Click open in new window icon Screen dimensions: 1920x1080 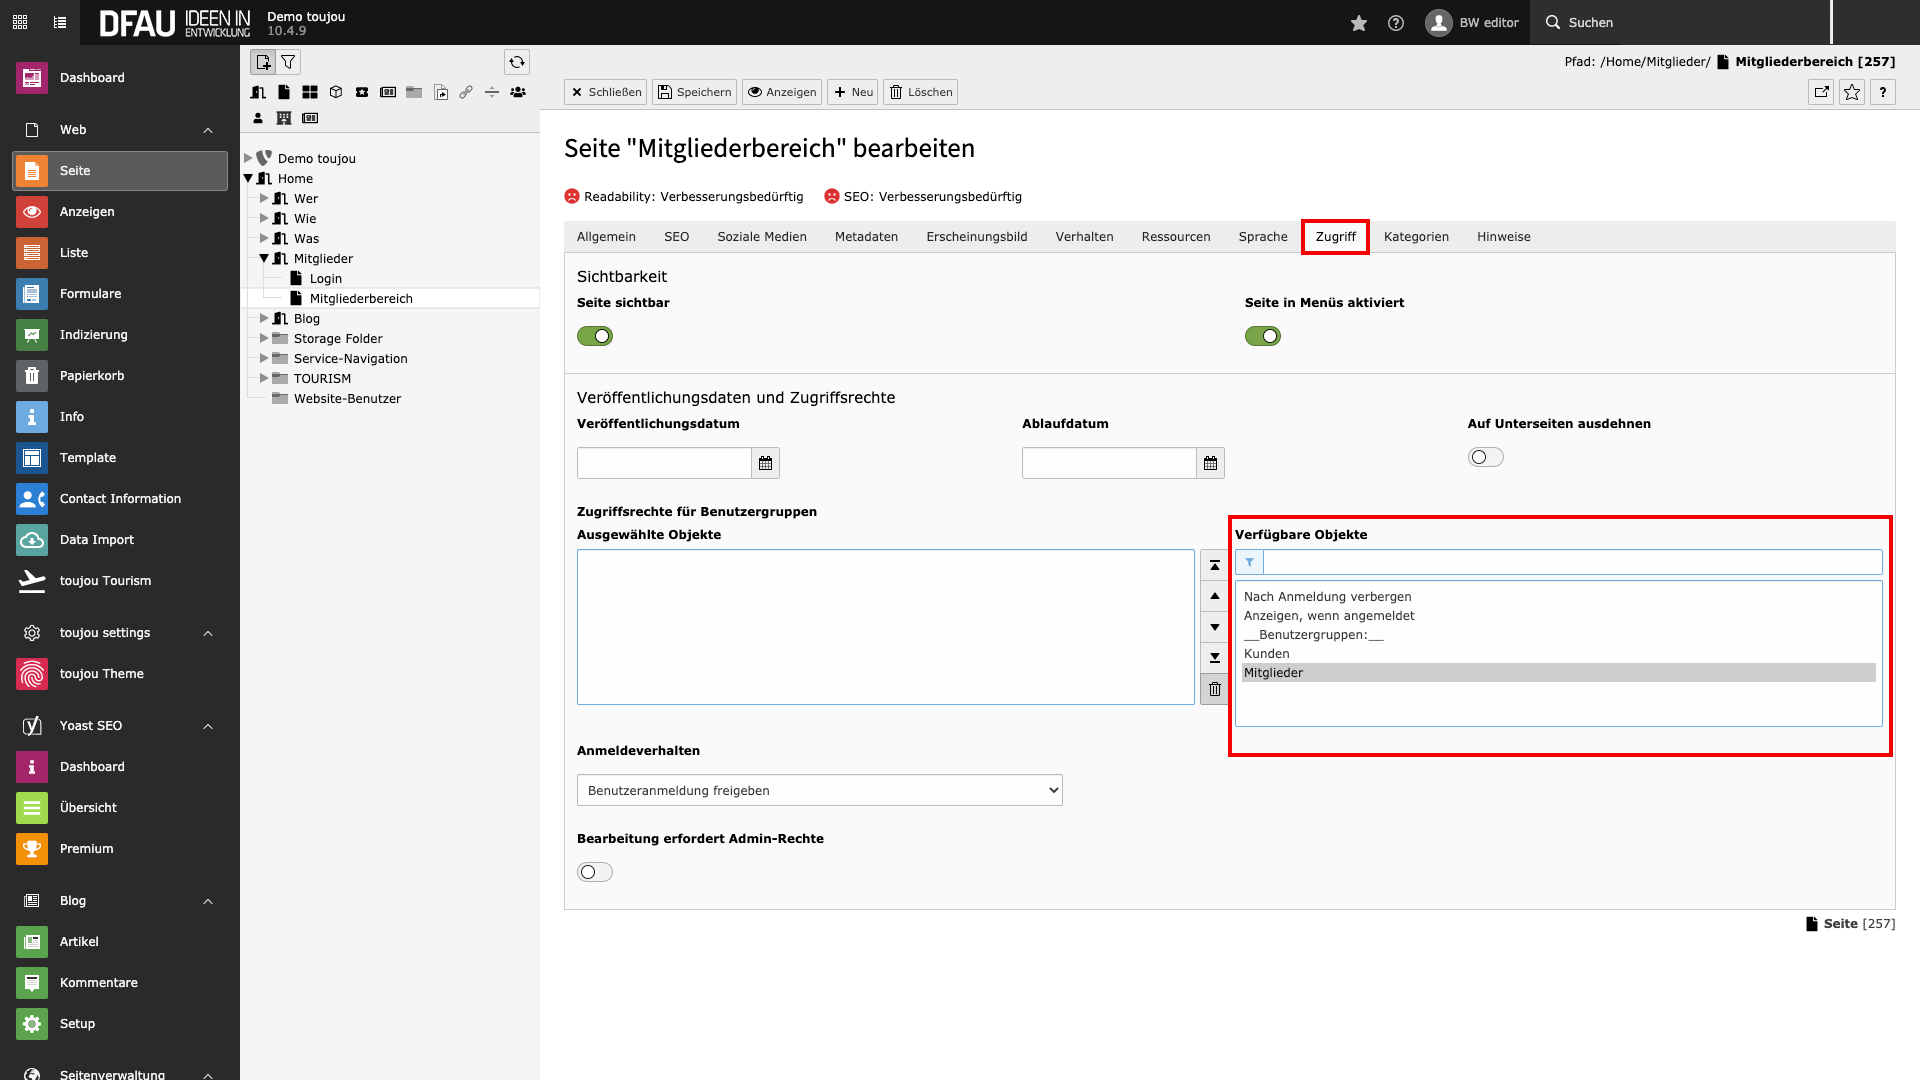[1821, 92]
